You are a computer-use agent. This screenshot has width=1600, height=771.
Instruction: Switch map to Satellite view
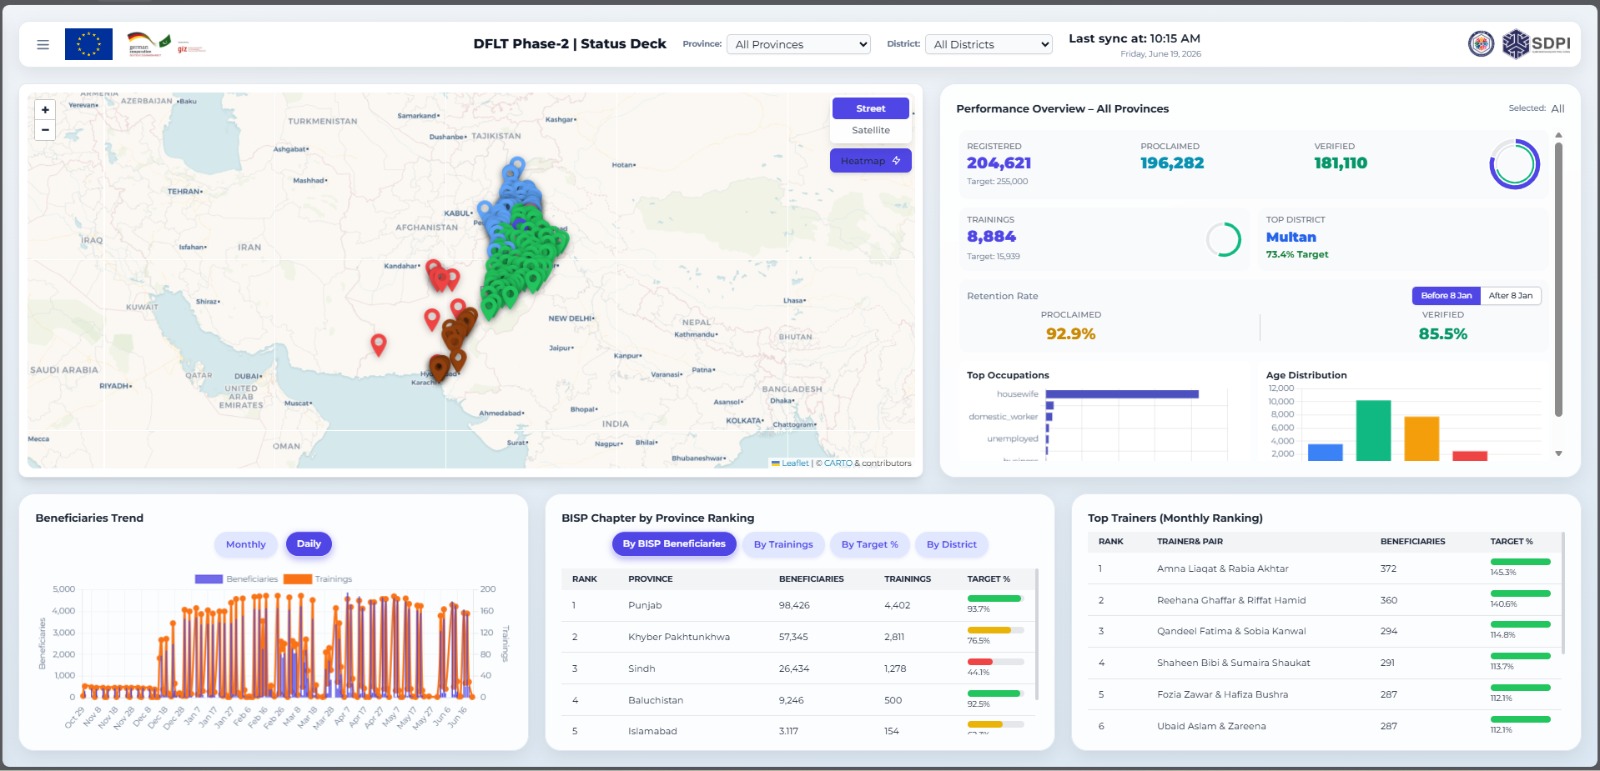[x=870, y=130]
